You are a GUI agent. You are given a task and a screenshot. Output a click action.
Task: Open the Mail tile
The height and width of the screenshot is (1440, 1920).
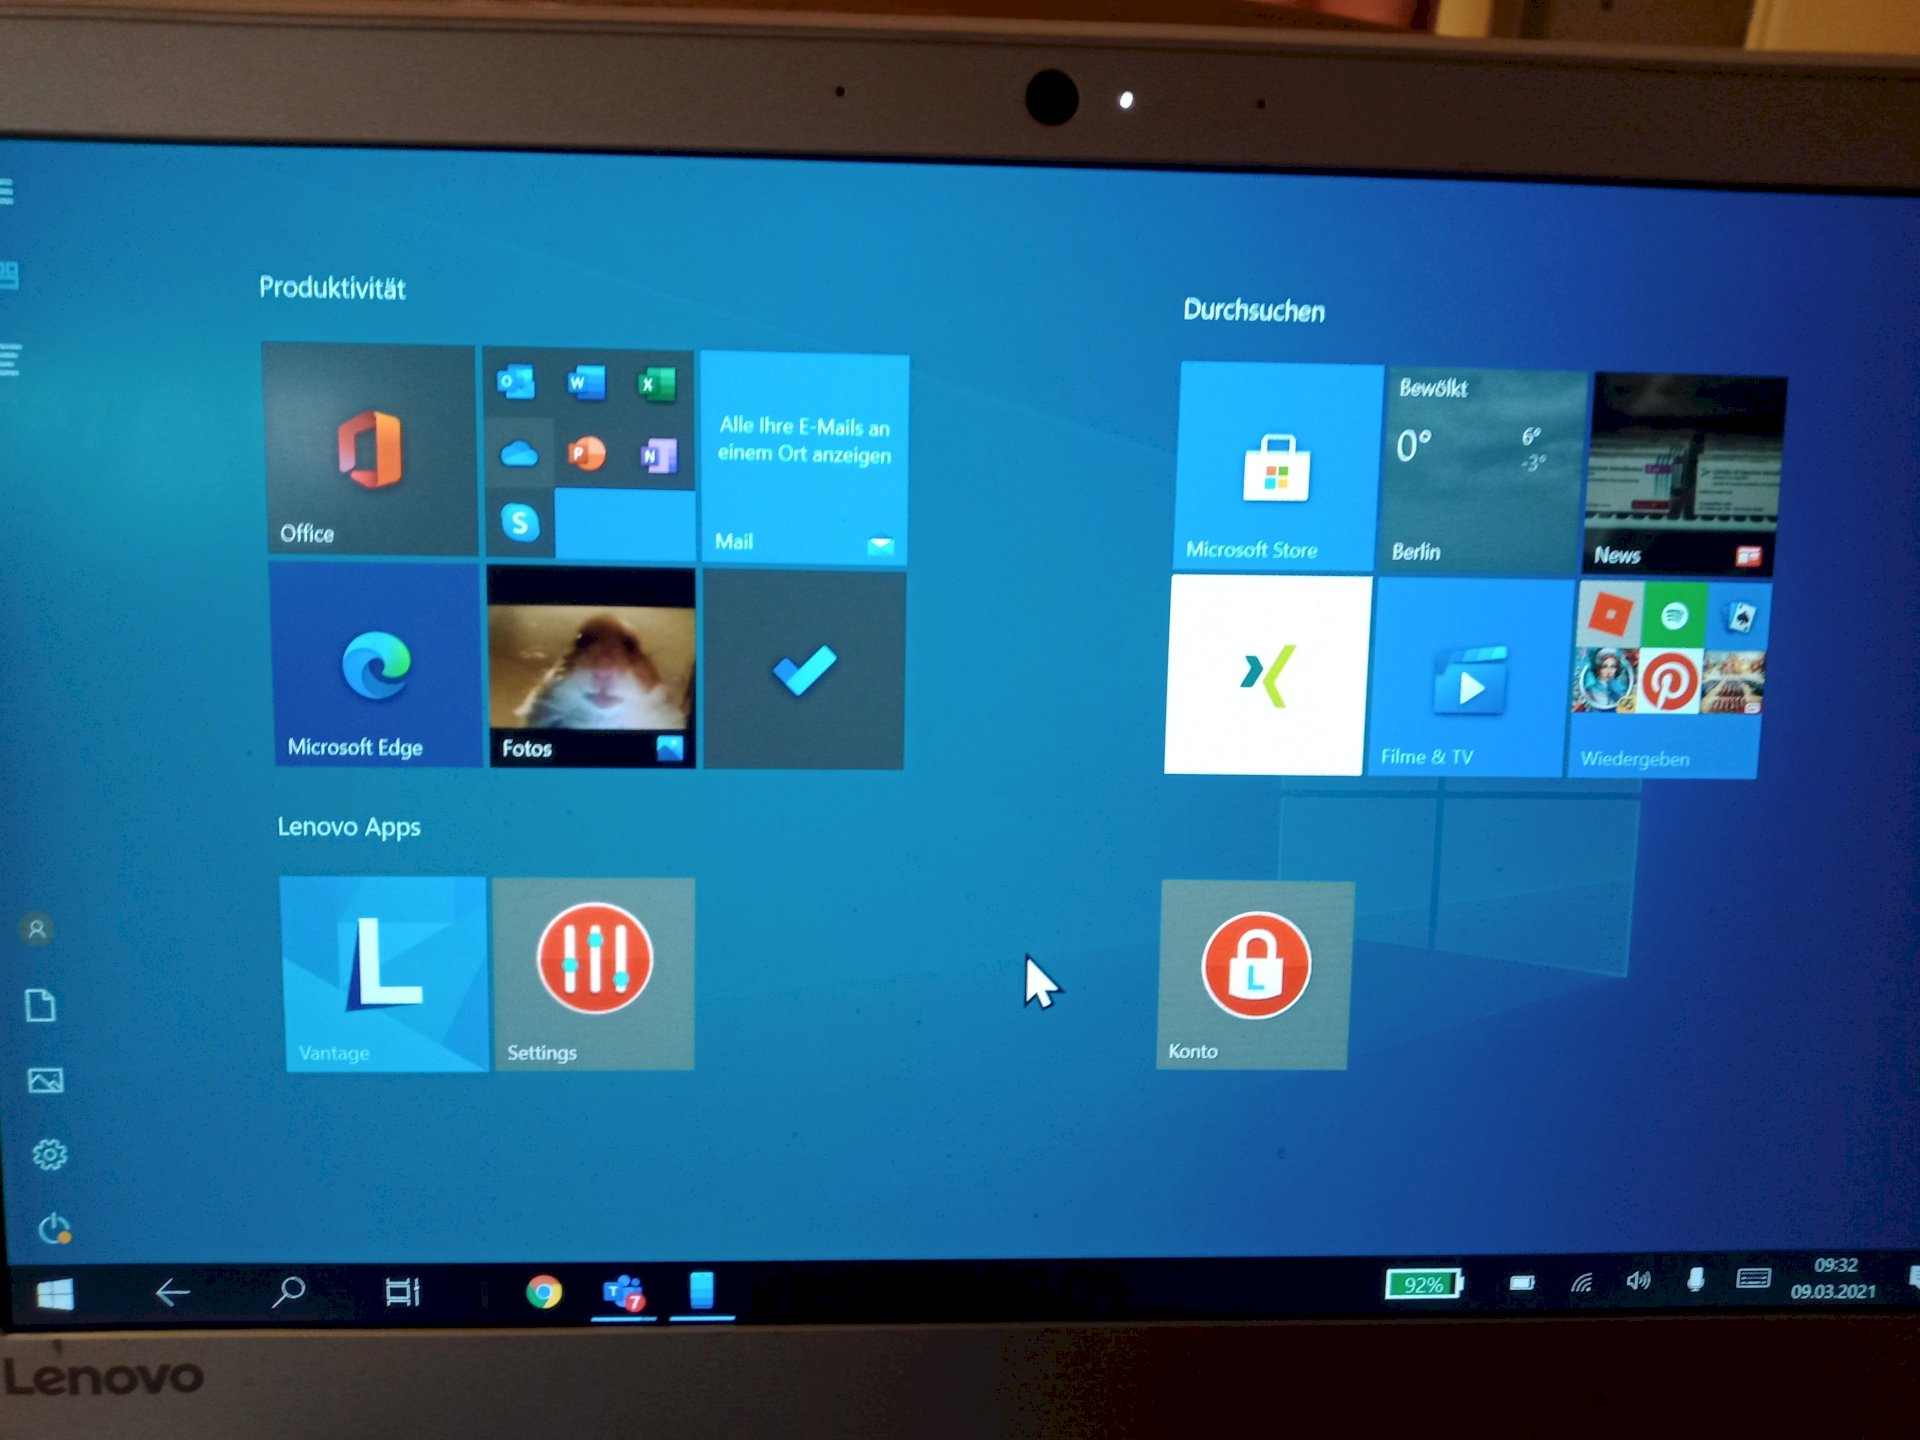[805, 457]
